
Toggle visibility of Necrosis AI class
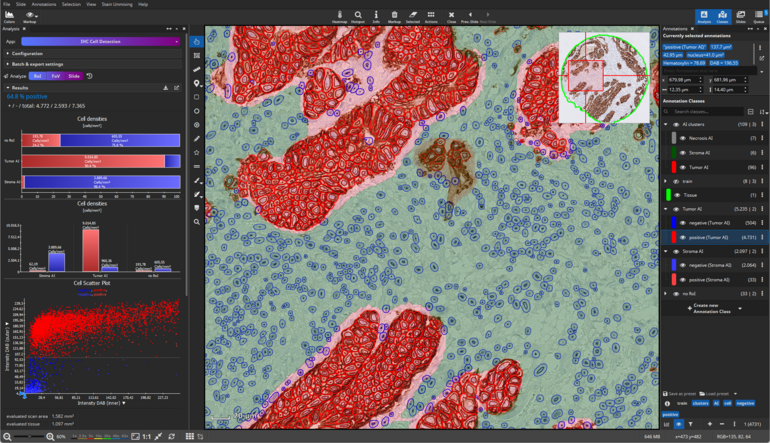(x=679, y=139)
